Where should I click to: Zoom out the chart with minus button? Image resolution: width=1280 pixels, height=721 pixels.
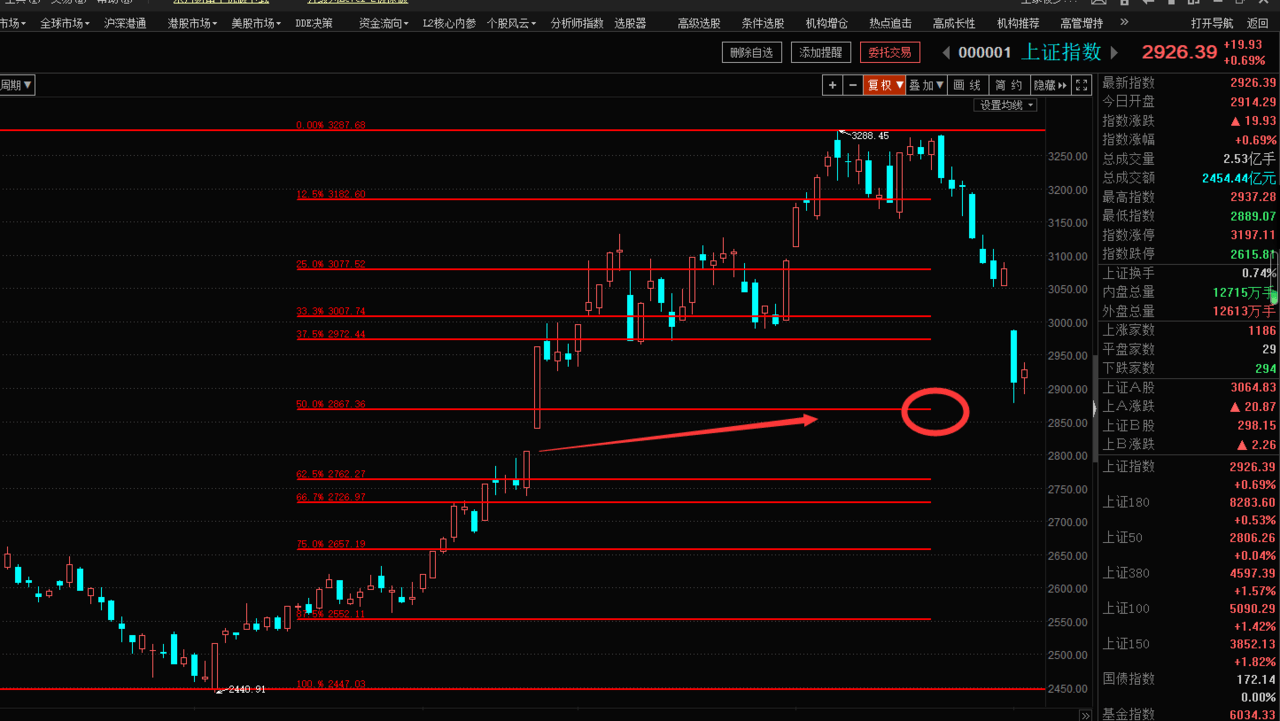point(853,86)
